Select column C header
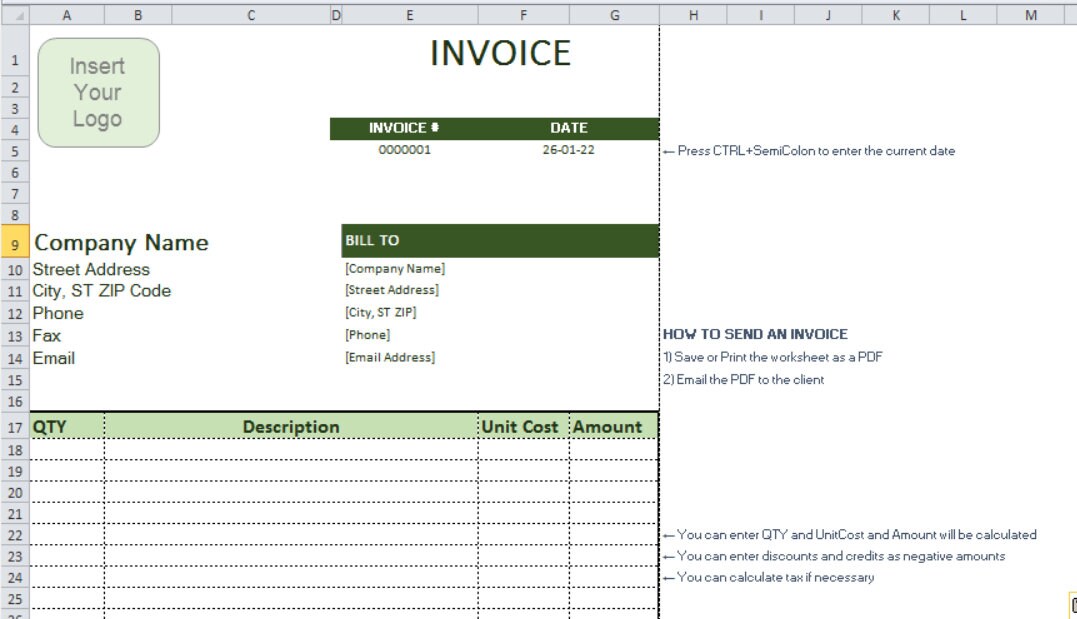Viewport: 1077px width, 619px height. tap(251, 15)
